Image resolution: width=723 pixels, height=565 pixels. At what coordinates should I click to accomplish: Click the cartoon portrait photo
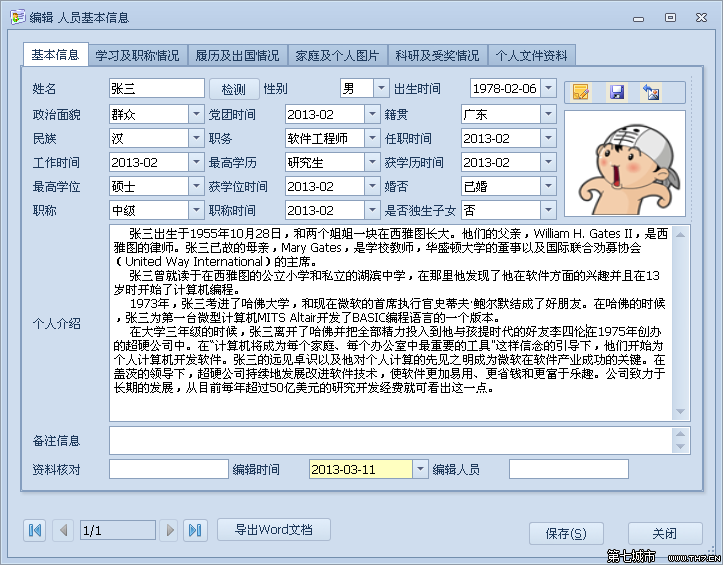[x=625, y=164]
